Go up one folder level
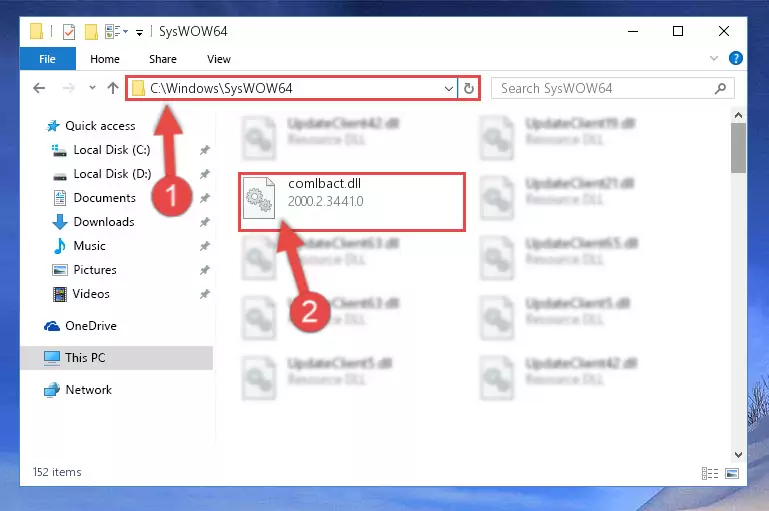This screenshot has height=511, width=769. [113, 88]
